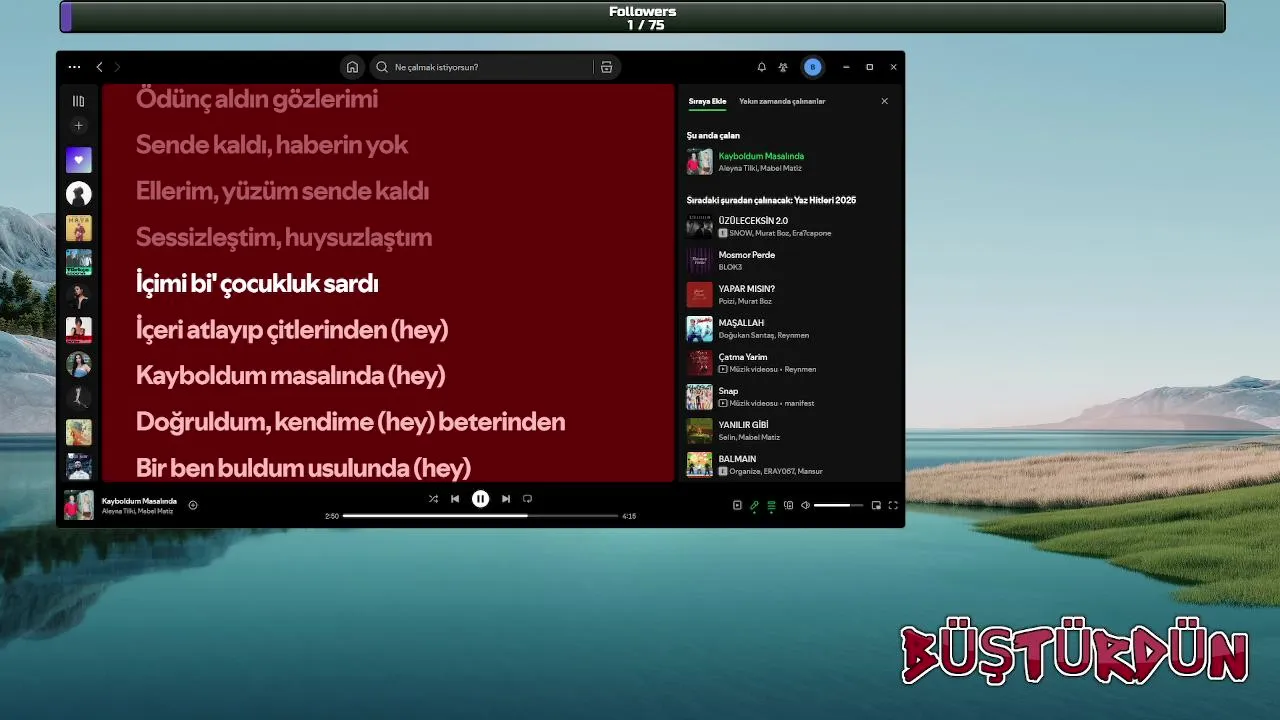1280x720 pixels.
Task: Open Browse icon in search bar
Action: pos(606,67)
